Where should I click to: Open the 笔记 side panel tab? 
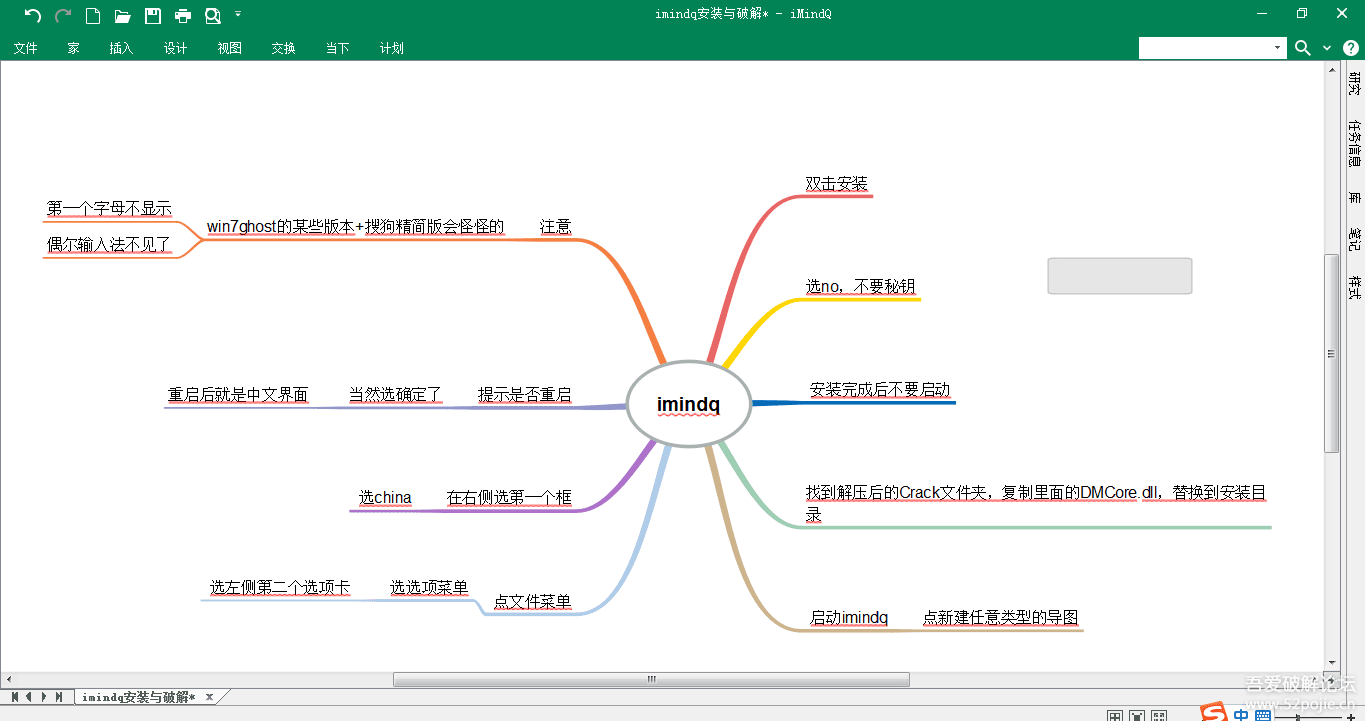[1354, 238]
